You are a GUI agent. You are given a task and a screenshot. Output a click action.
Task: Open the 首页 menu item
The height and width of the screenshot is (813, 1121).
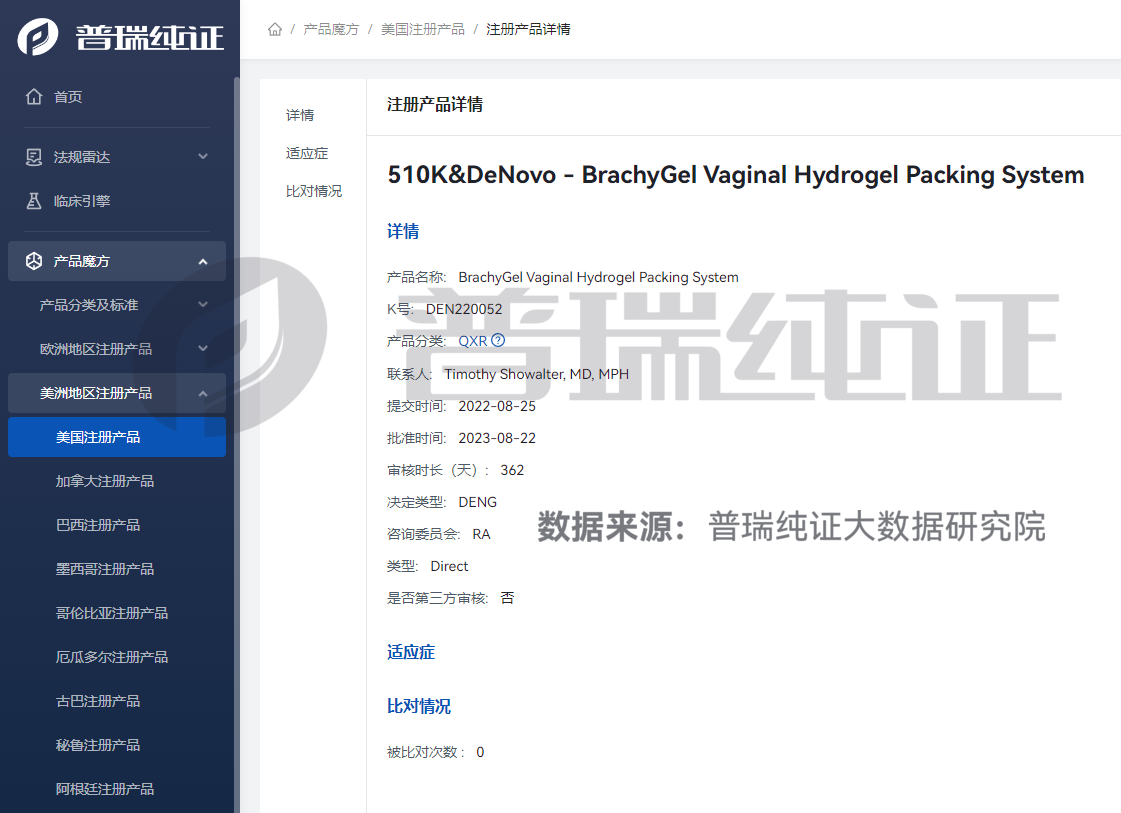[x=117, y=97]
